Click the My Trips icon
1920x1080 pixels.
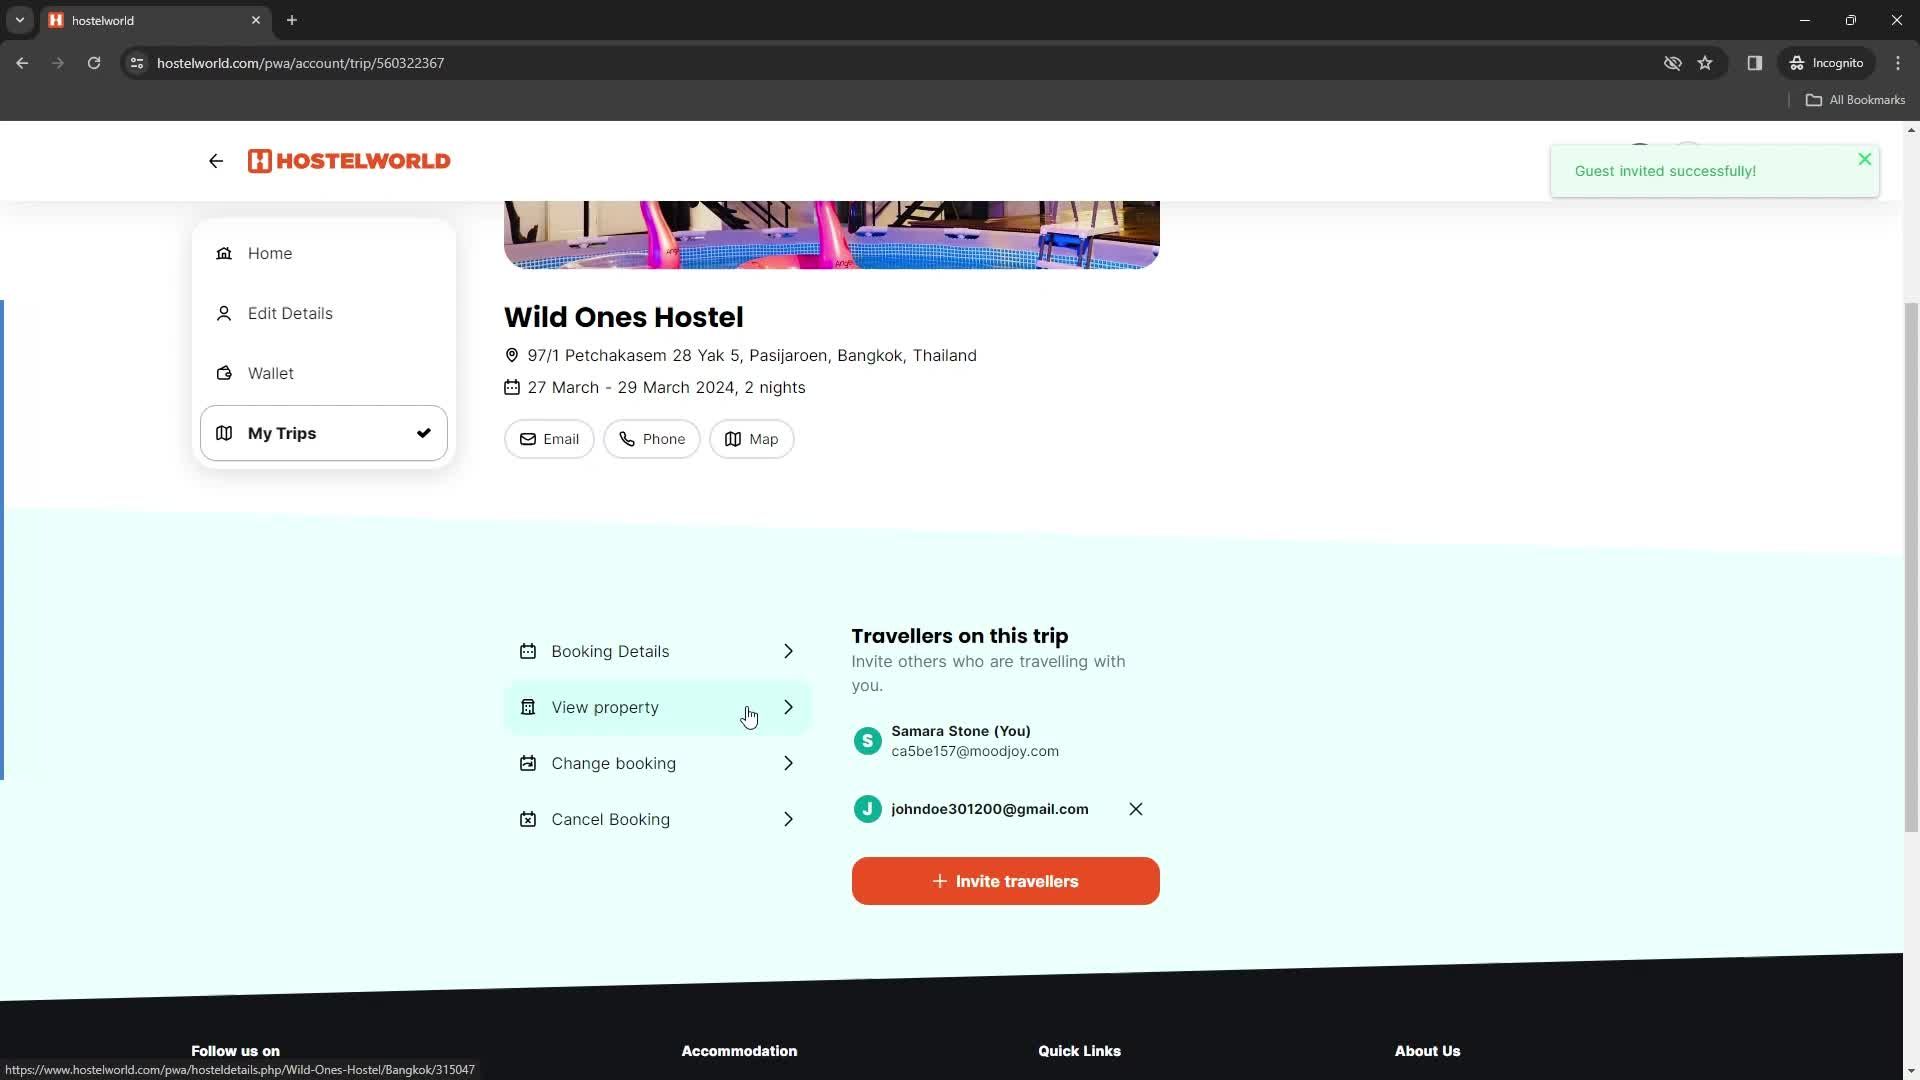223,433
